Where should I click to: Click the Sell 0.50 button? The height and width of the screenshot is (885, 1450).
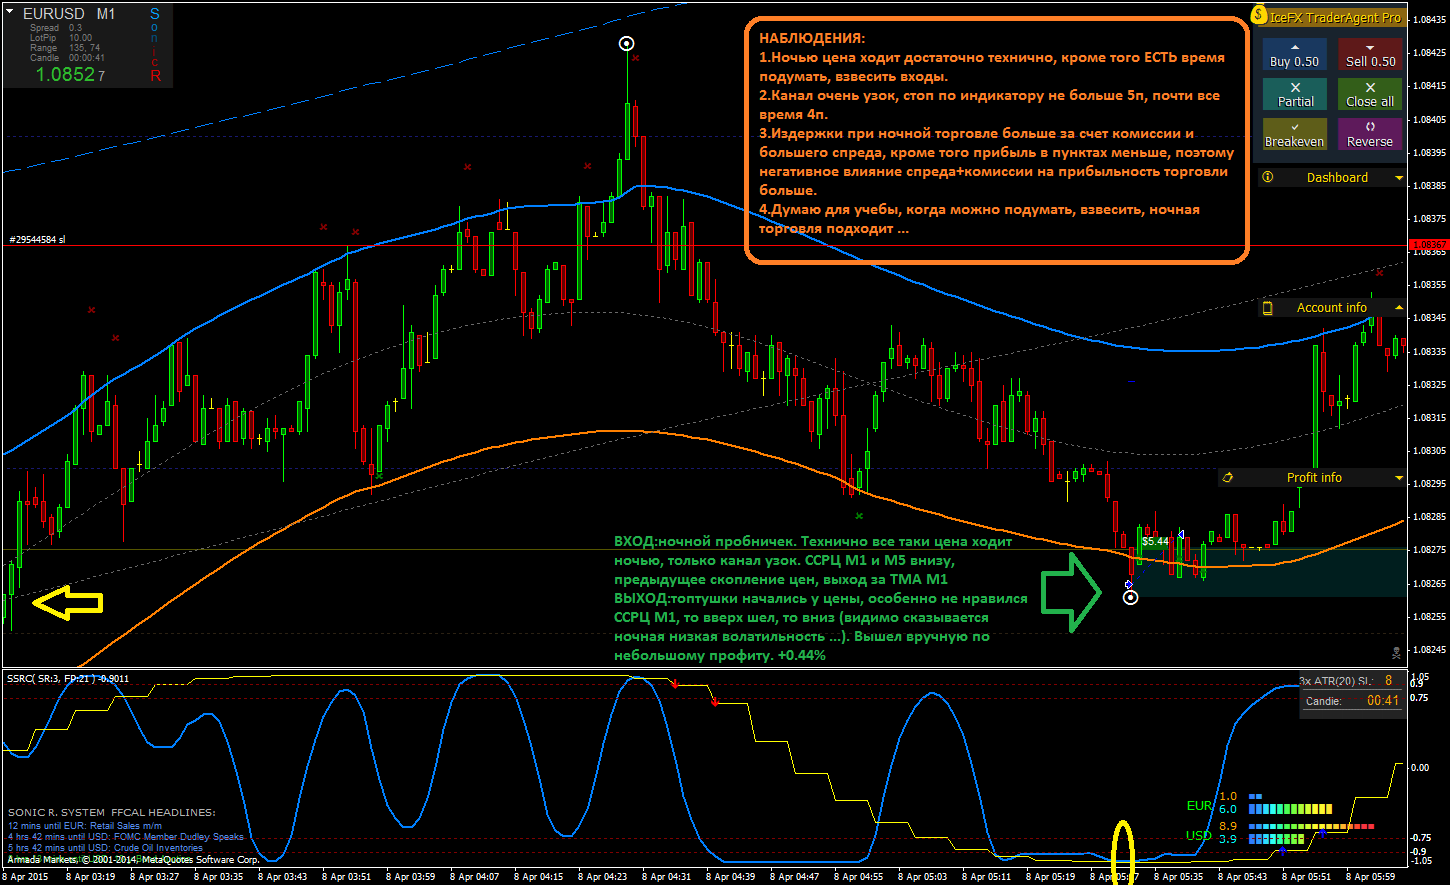tap(1370, 55)
